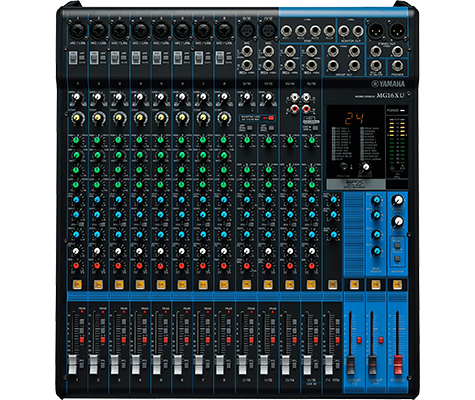The width and height of the screenshot is (475, 400).
Task: Click the channel 8 white FX send knob
Action: click(224, 251)
